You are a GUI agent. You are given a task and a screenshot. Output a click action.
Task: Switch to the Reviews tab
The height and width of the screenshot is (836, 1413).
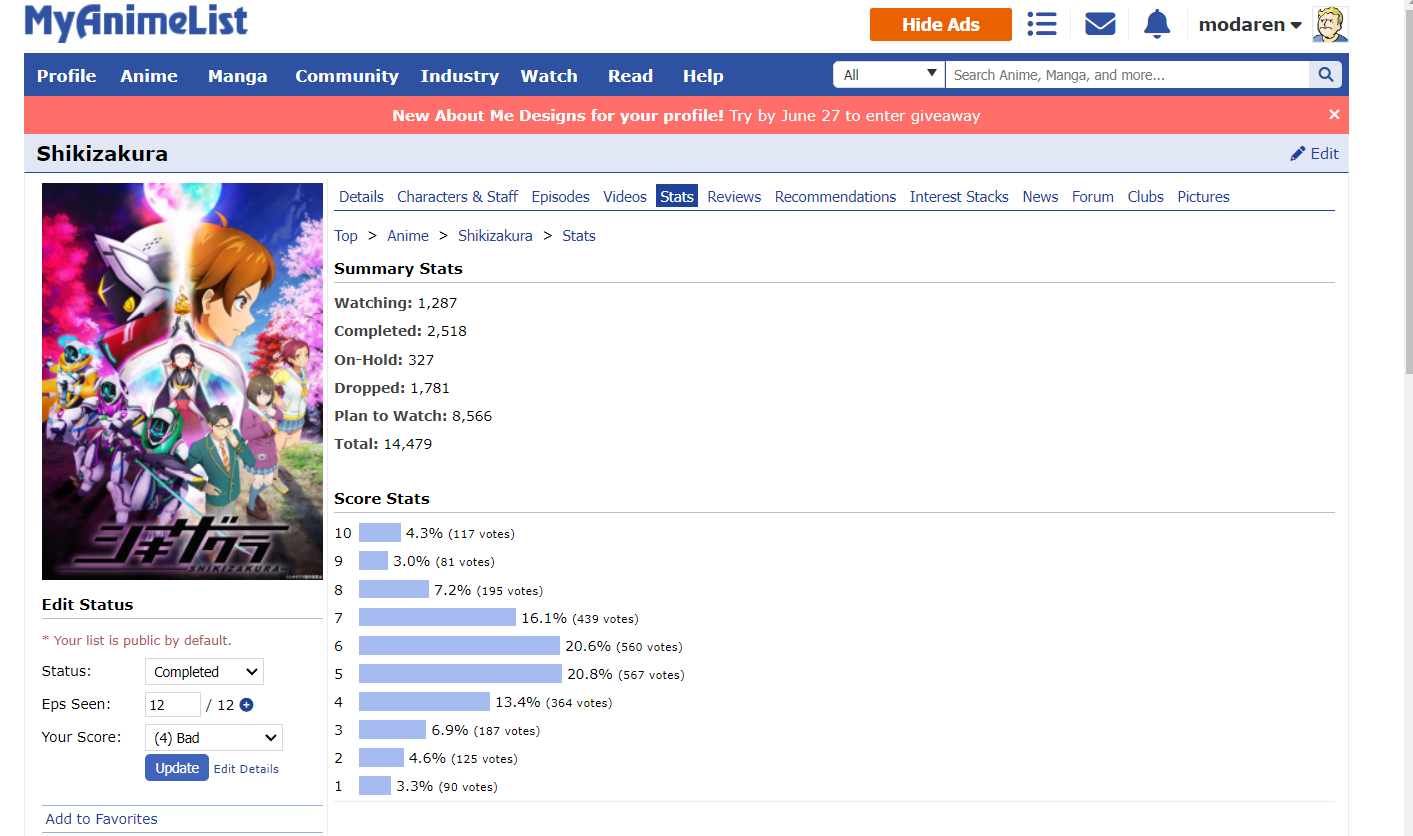[734, 197]
